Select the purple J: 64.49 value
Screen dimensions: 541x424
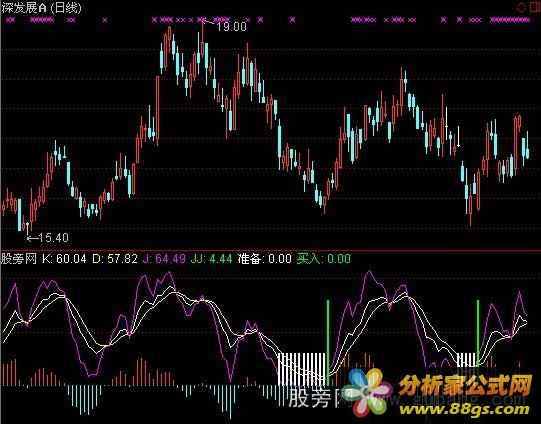coord(164,258)
